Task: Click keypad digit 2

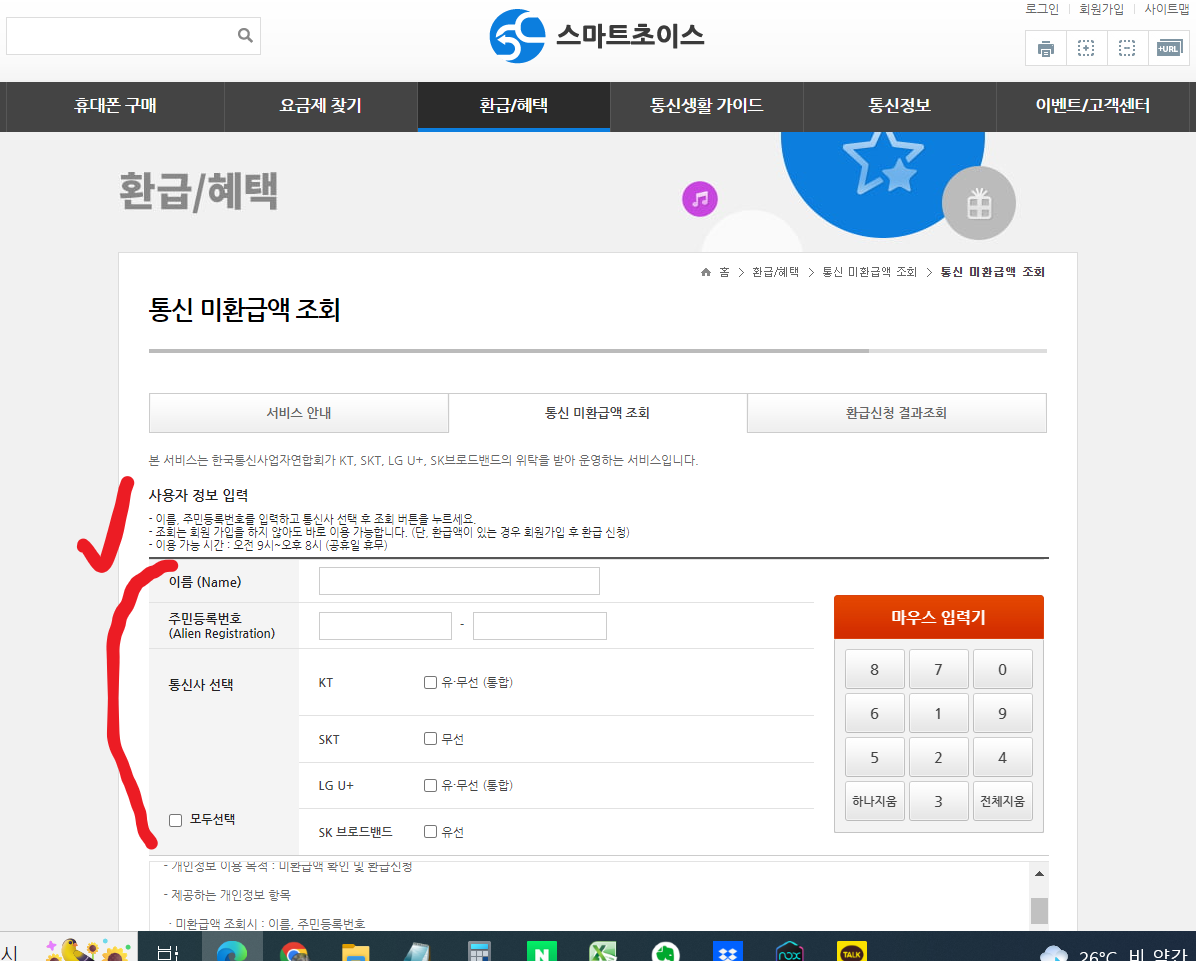Action: pos(939,757)
